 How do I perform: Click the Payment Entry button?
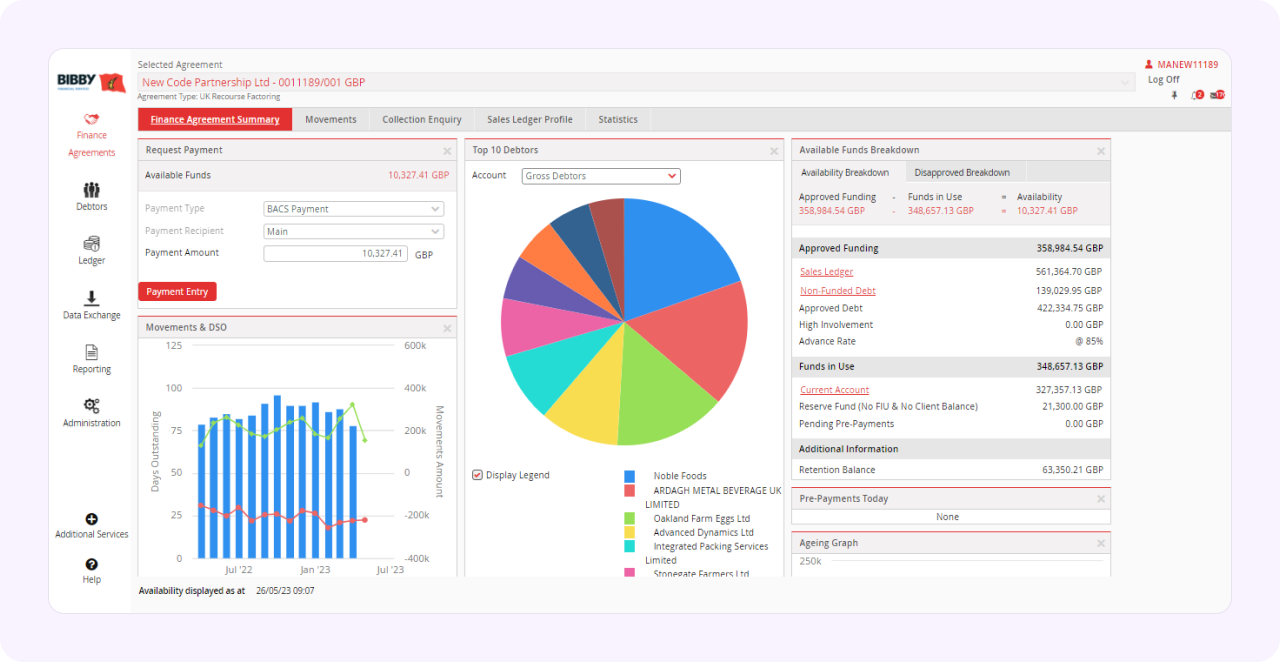click(x=177, y=292)
